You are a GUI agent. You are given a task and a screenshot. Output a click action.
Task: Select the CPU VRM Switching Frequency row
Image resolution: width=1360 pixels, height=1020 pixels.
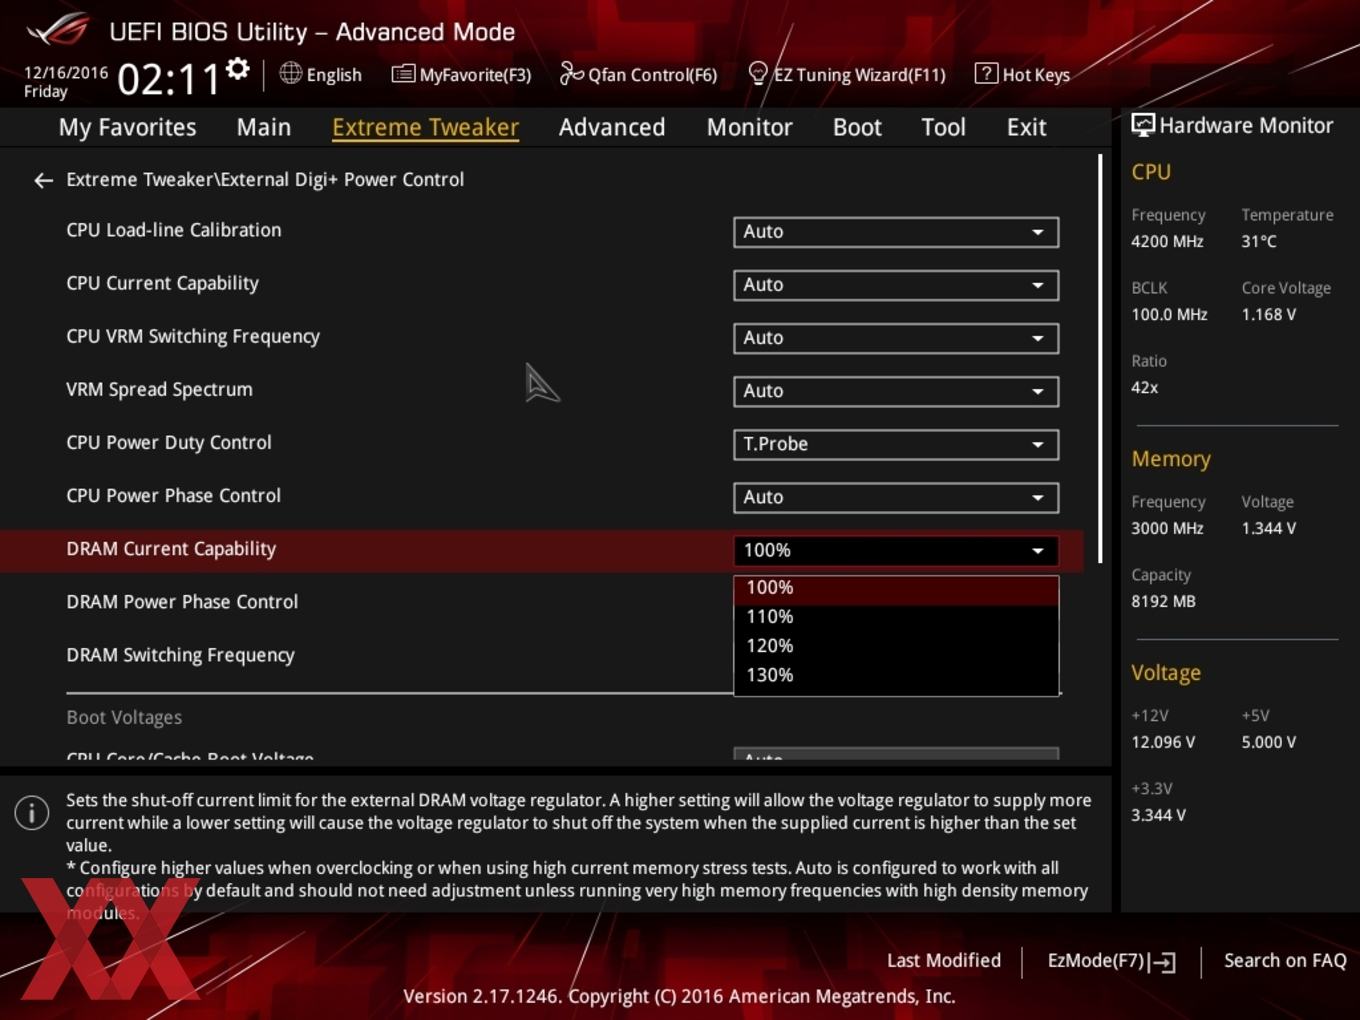pos(193,336)
